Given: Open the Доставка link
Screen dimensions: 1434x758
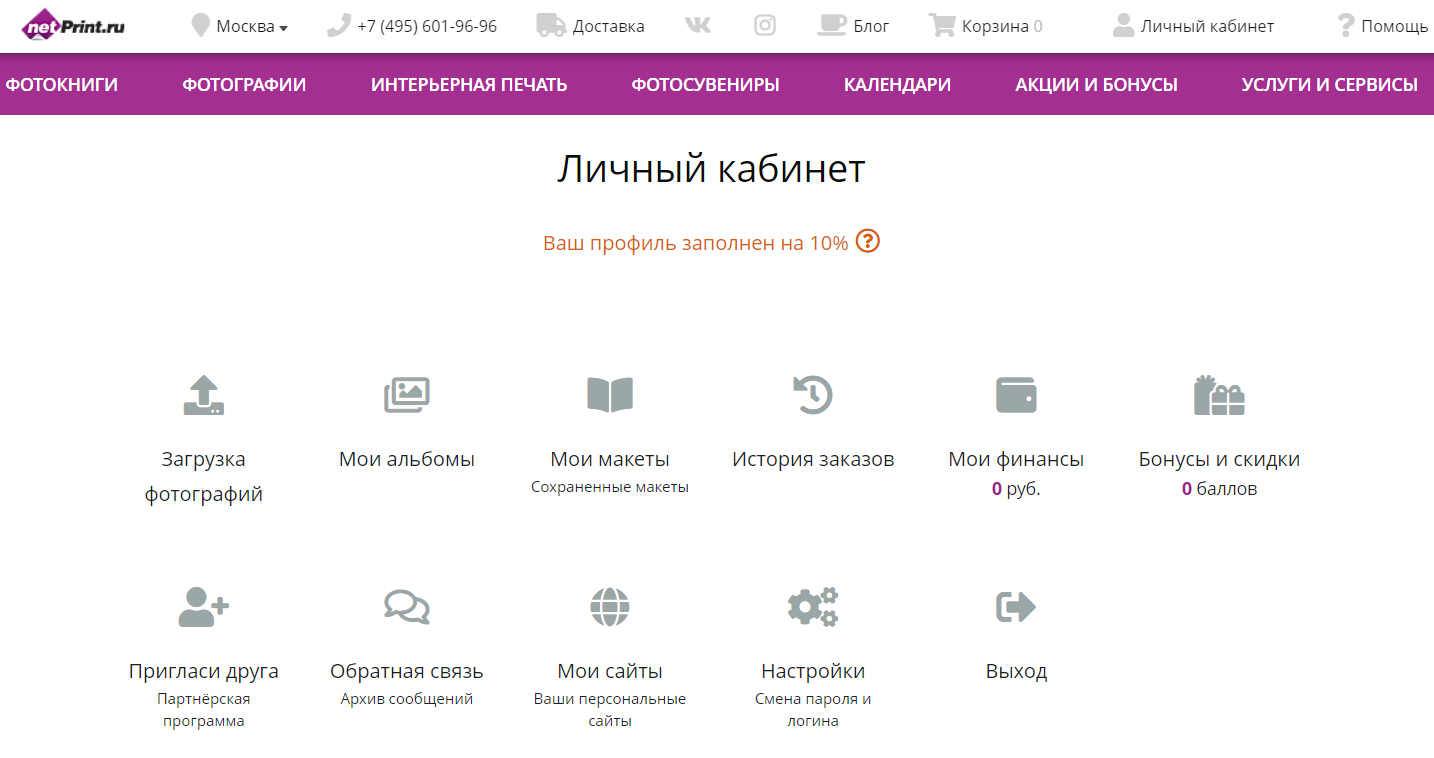Looking at the screenshot, I should (608, 26).
